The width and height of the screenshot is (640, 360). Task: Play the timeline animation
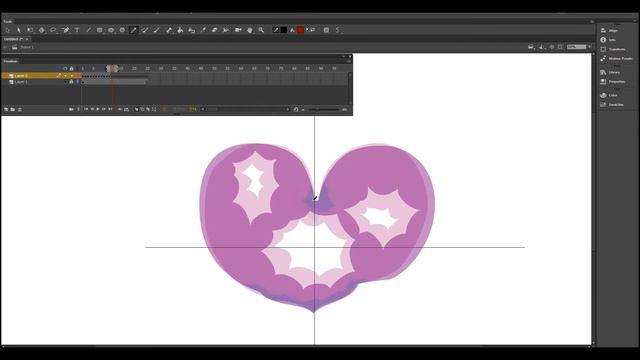[x=98, y=109]
